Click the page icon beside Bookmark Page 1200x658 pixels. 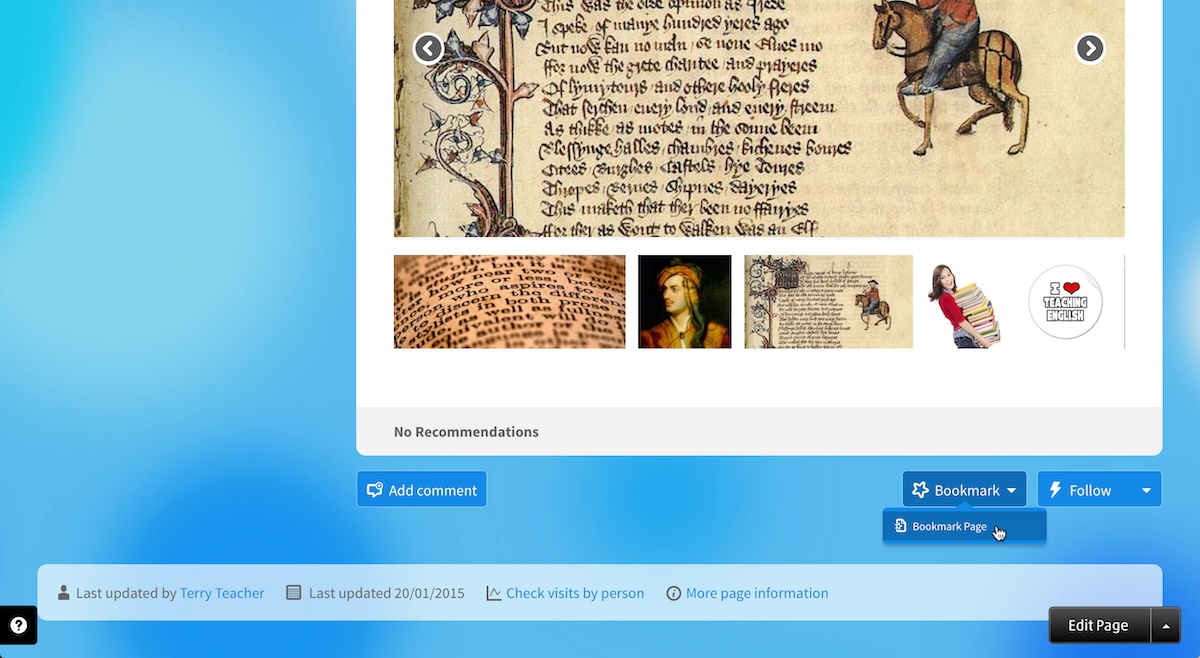tap(903, 525)
